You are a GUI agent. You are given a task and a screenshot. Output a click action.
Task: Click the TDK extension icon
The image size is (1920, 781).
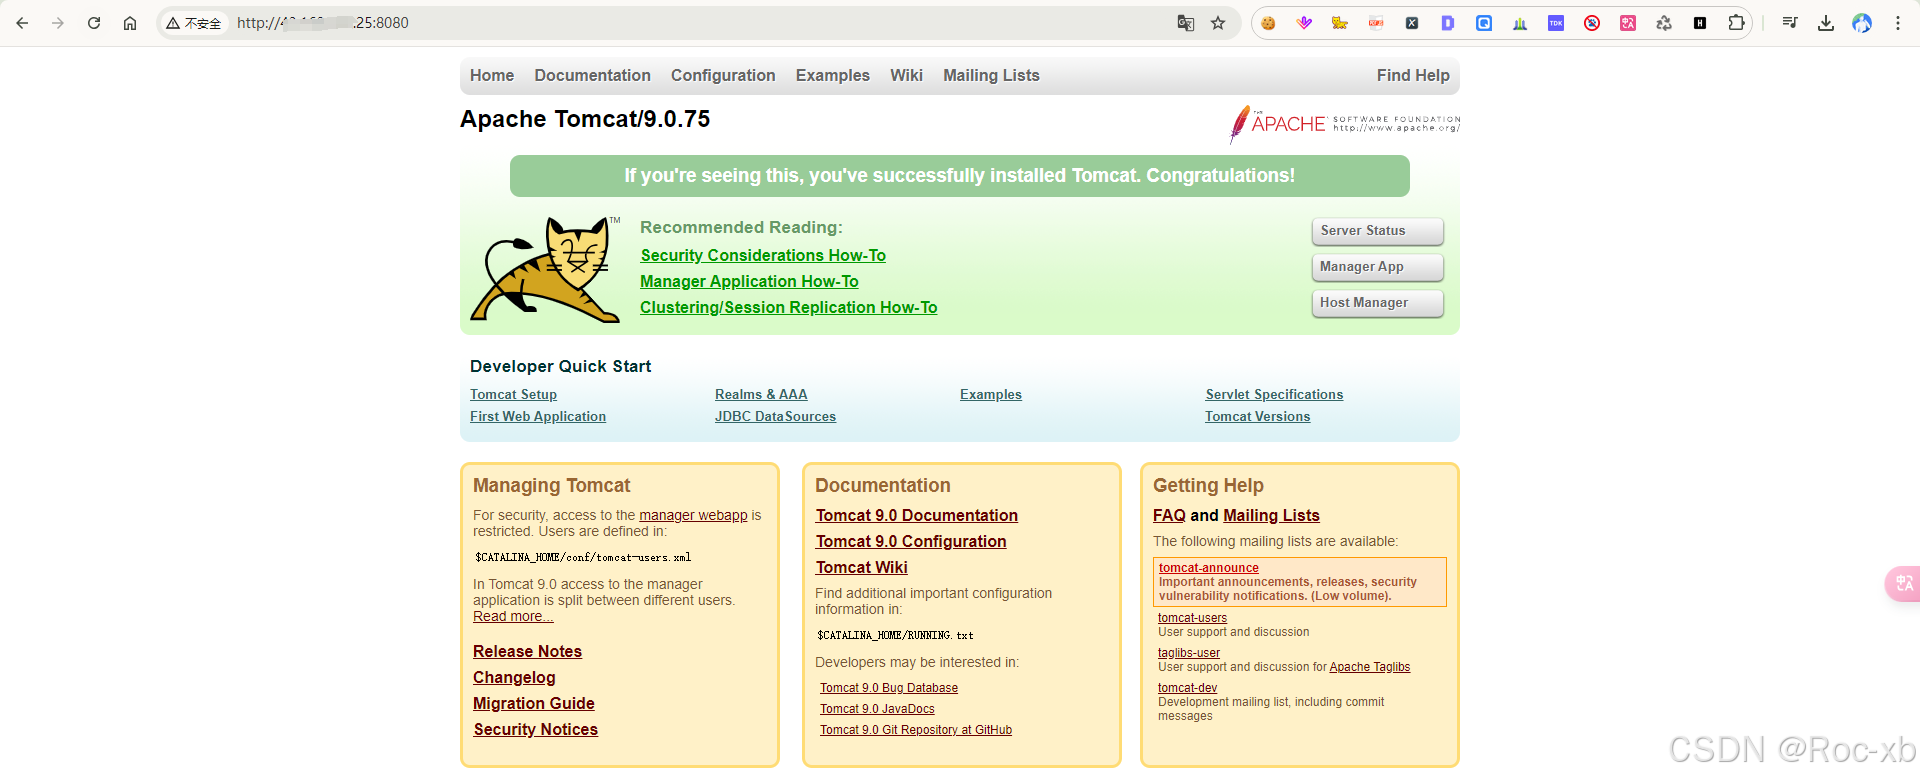pos(1556,23)
